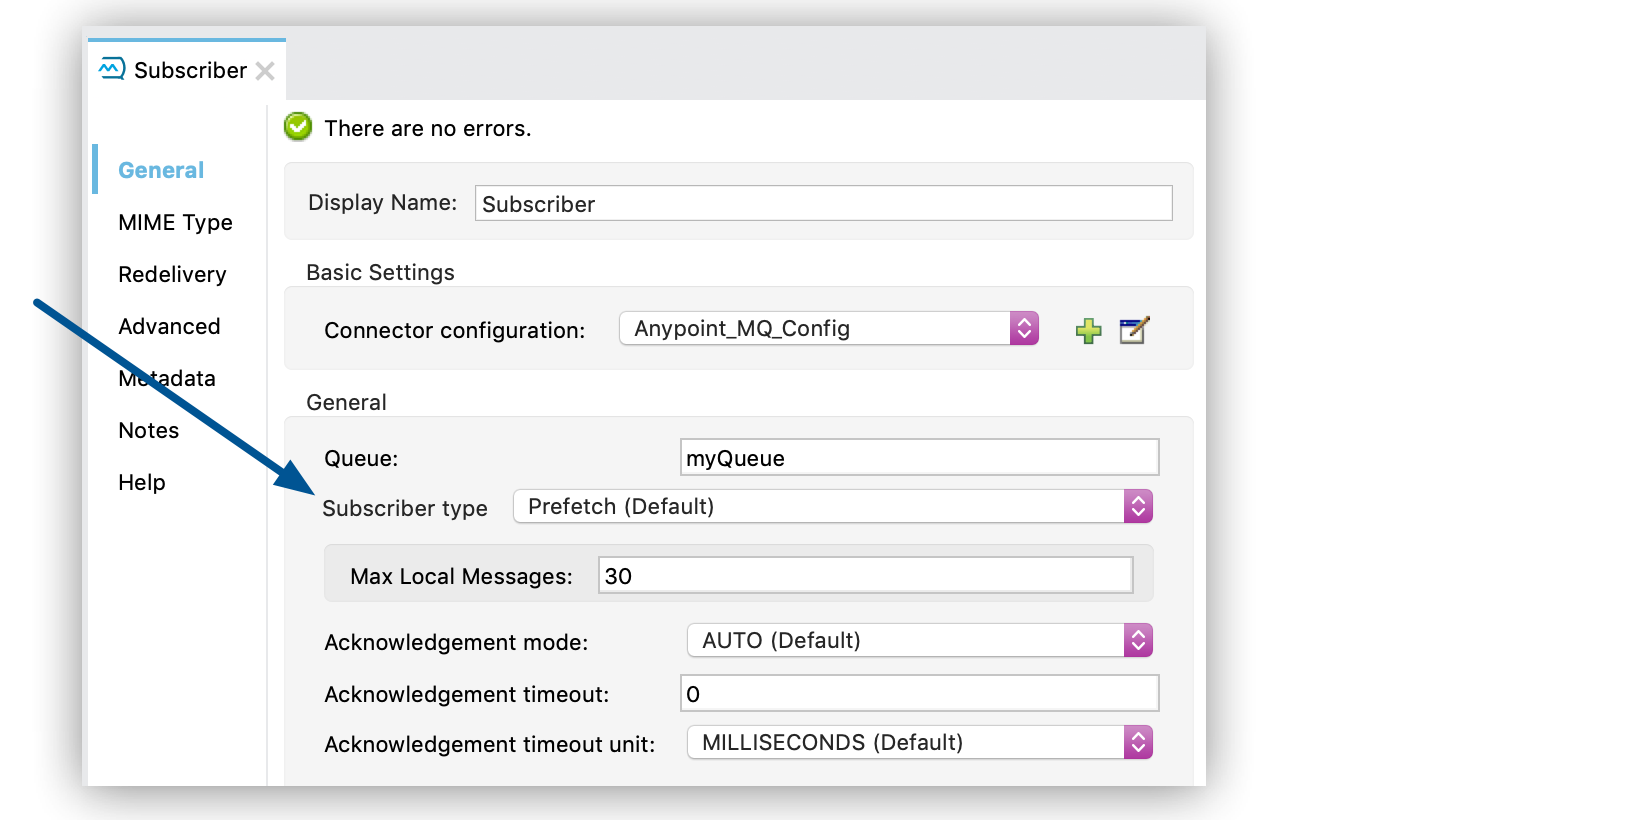Open the Redelivery section

click(x=172, y=274)
